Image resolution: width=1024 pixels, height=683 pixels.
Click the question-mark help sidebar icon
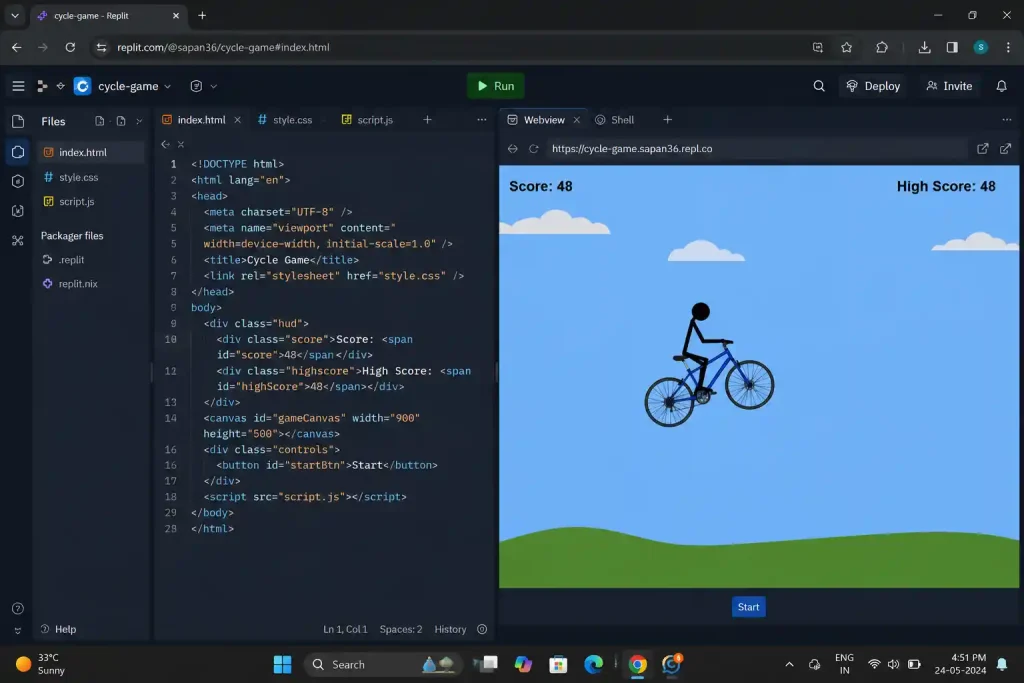pyautogui.click(x=18, y=609)
